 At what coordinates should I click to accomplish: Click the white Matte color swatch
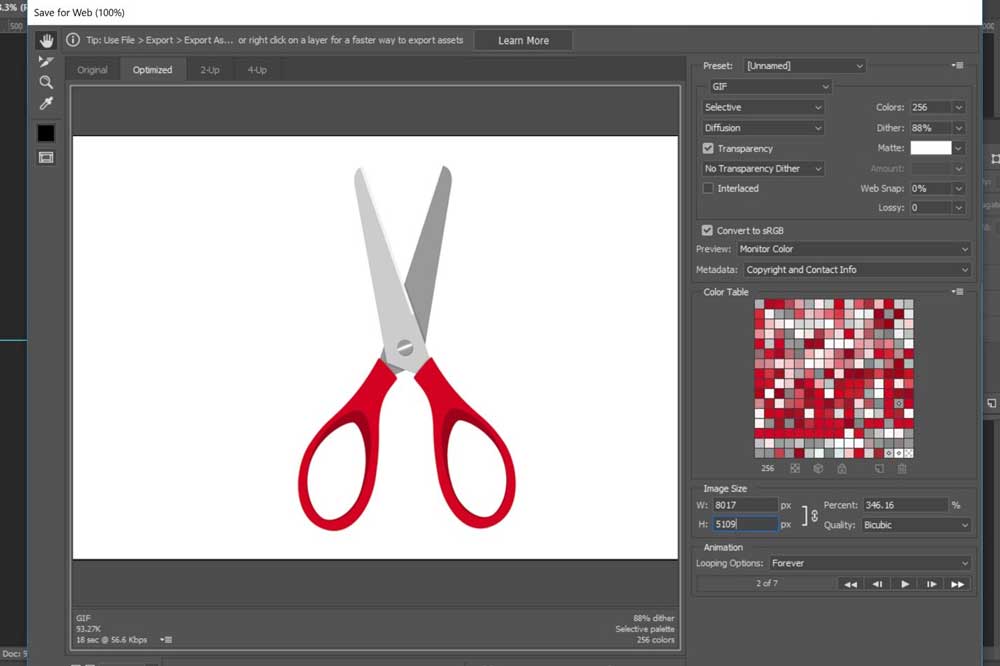click(x=930, y=148)
